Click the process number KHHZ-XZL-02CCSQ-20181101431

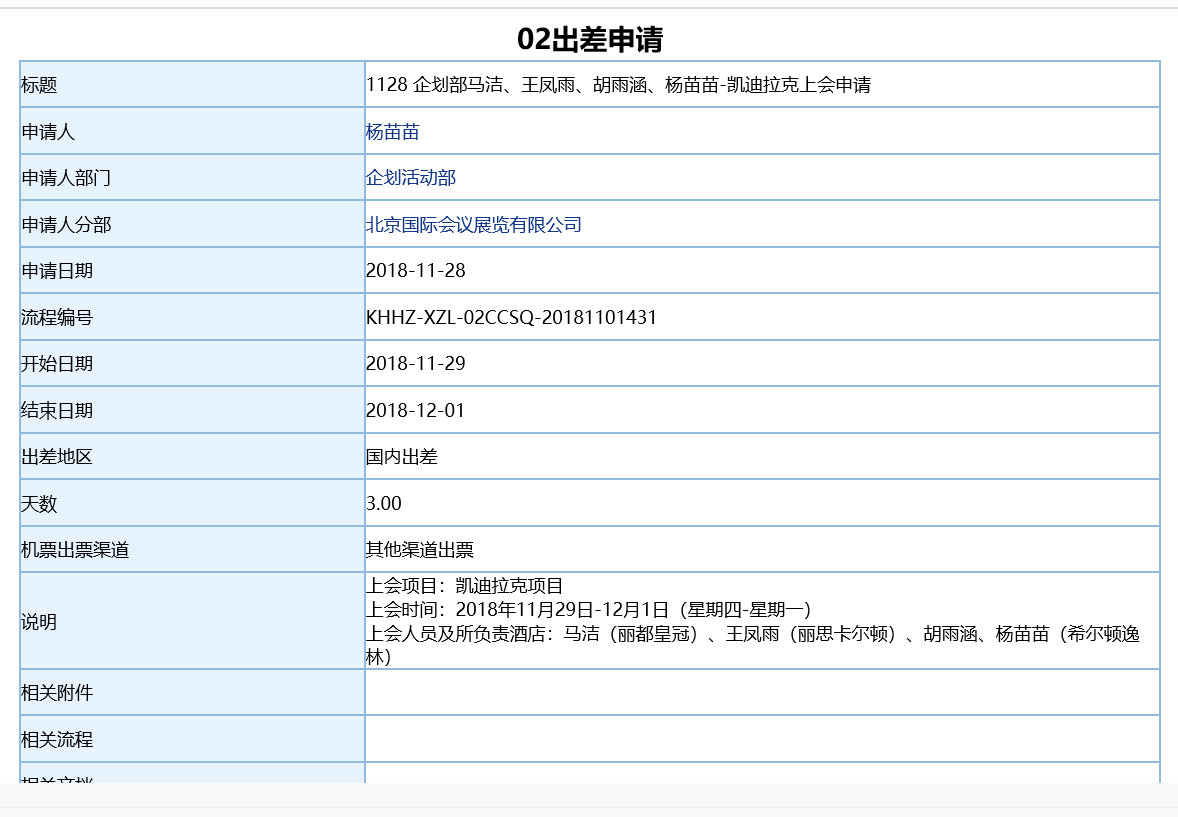tap(511, 318)
